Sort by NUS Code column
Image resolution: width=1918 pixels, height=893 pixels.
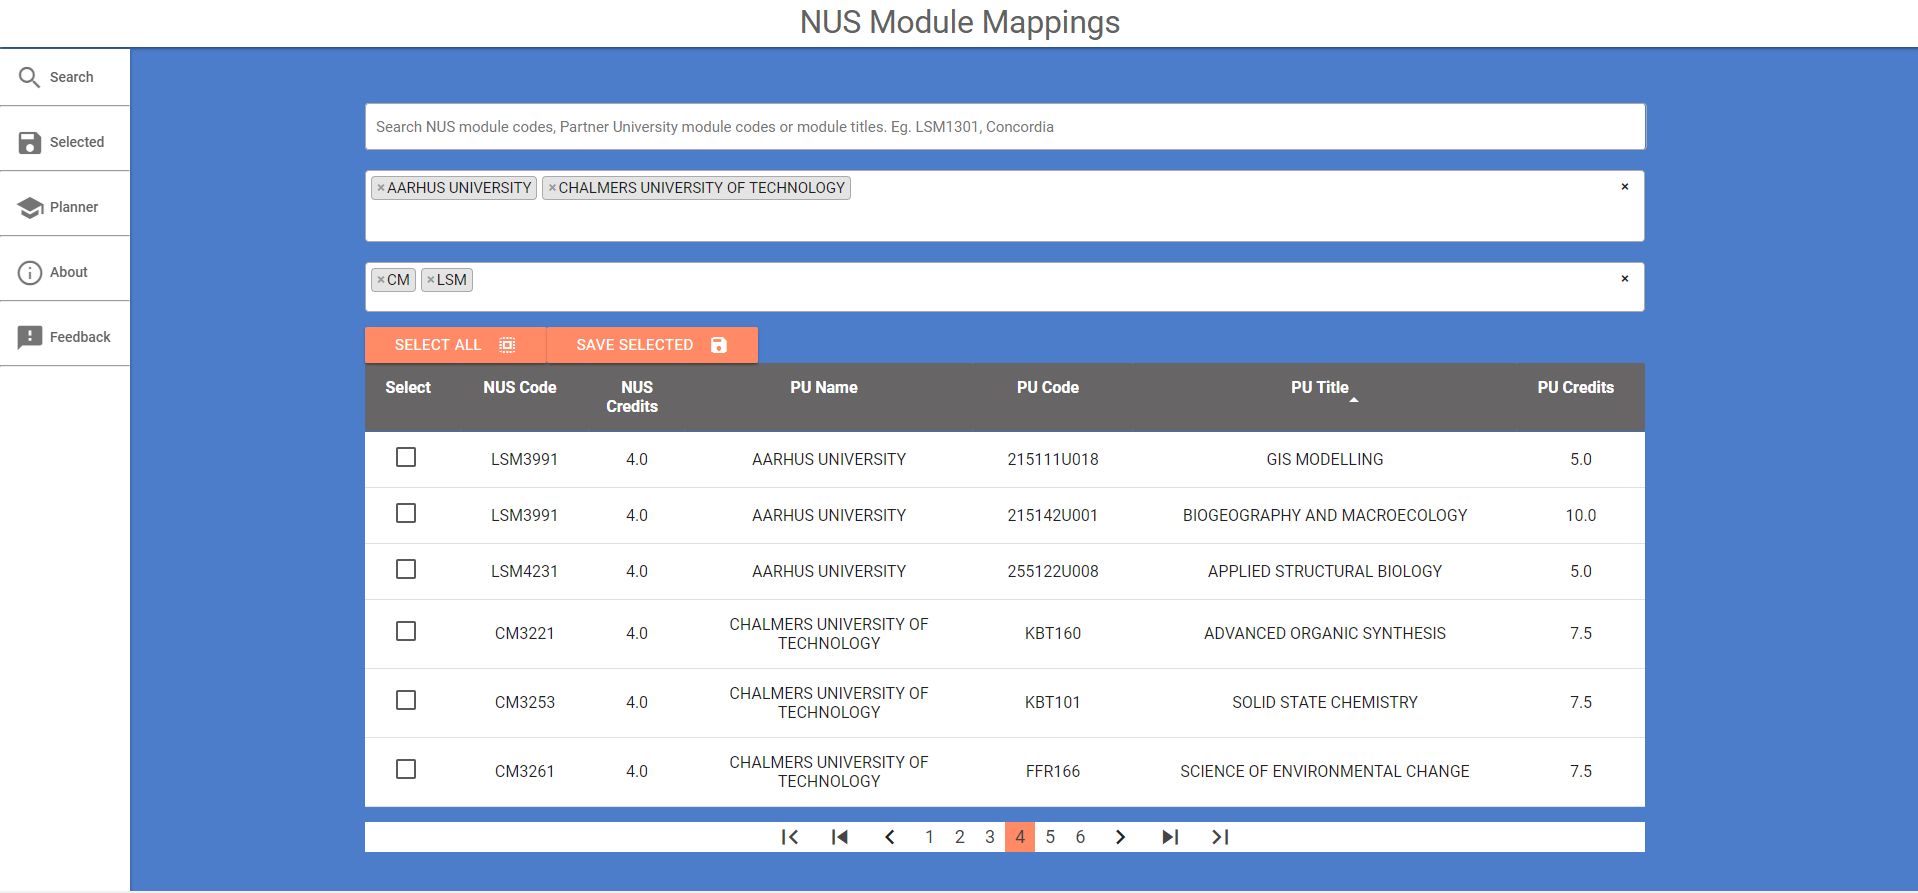pos(520,388)
